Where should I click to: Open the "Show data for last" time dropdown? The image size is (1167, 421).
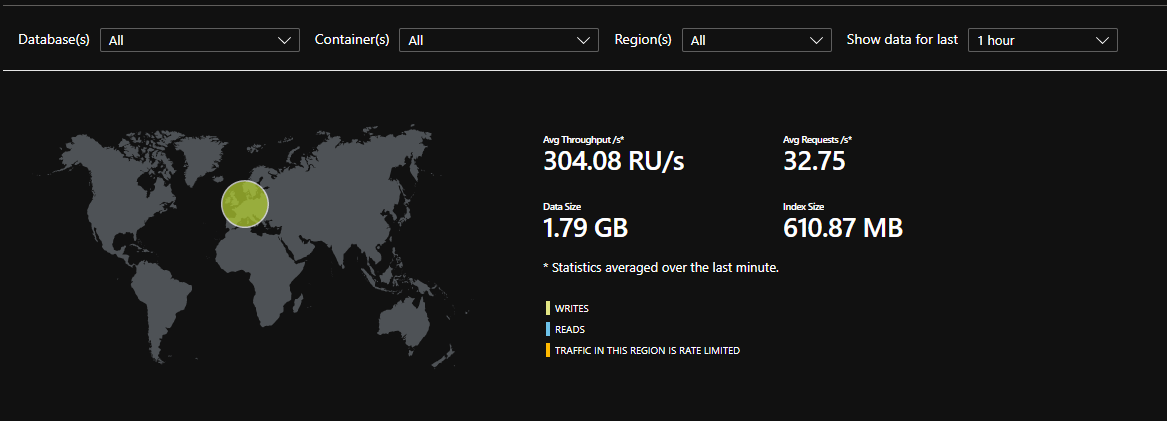click(x=1042, y=40)
